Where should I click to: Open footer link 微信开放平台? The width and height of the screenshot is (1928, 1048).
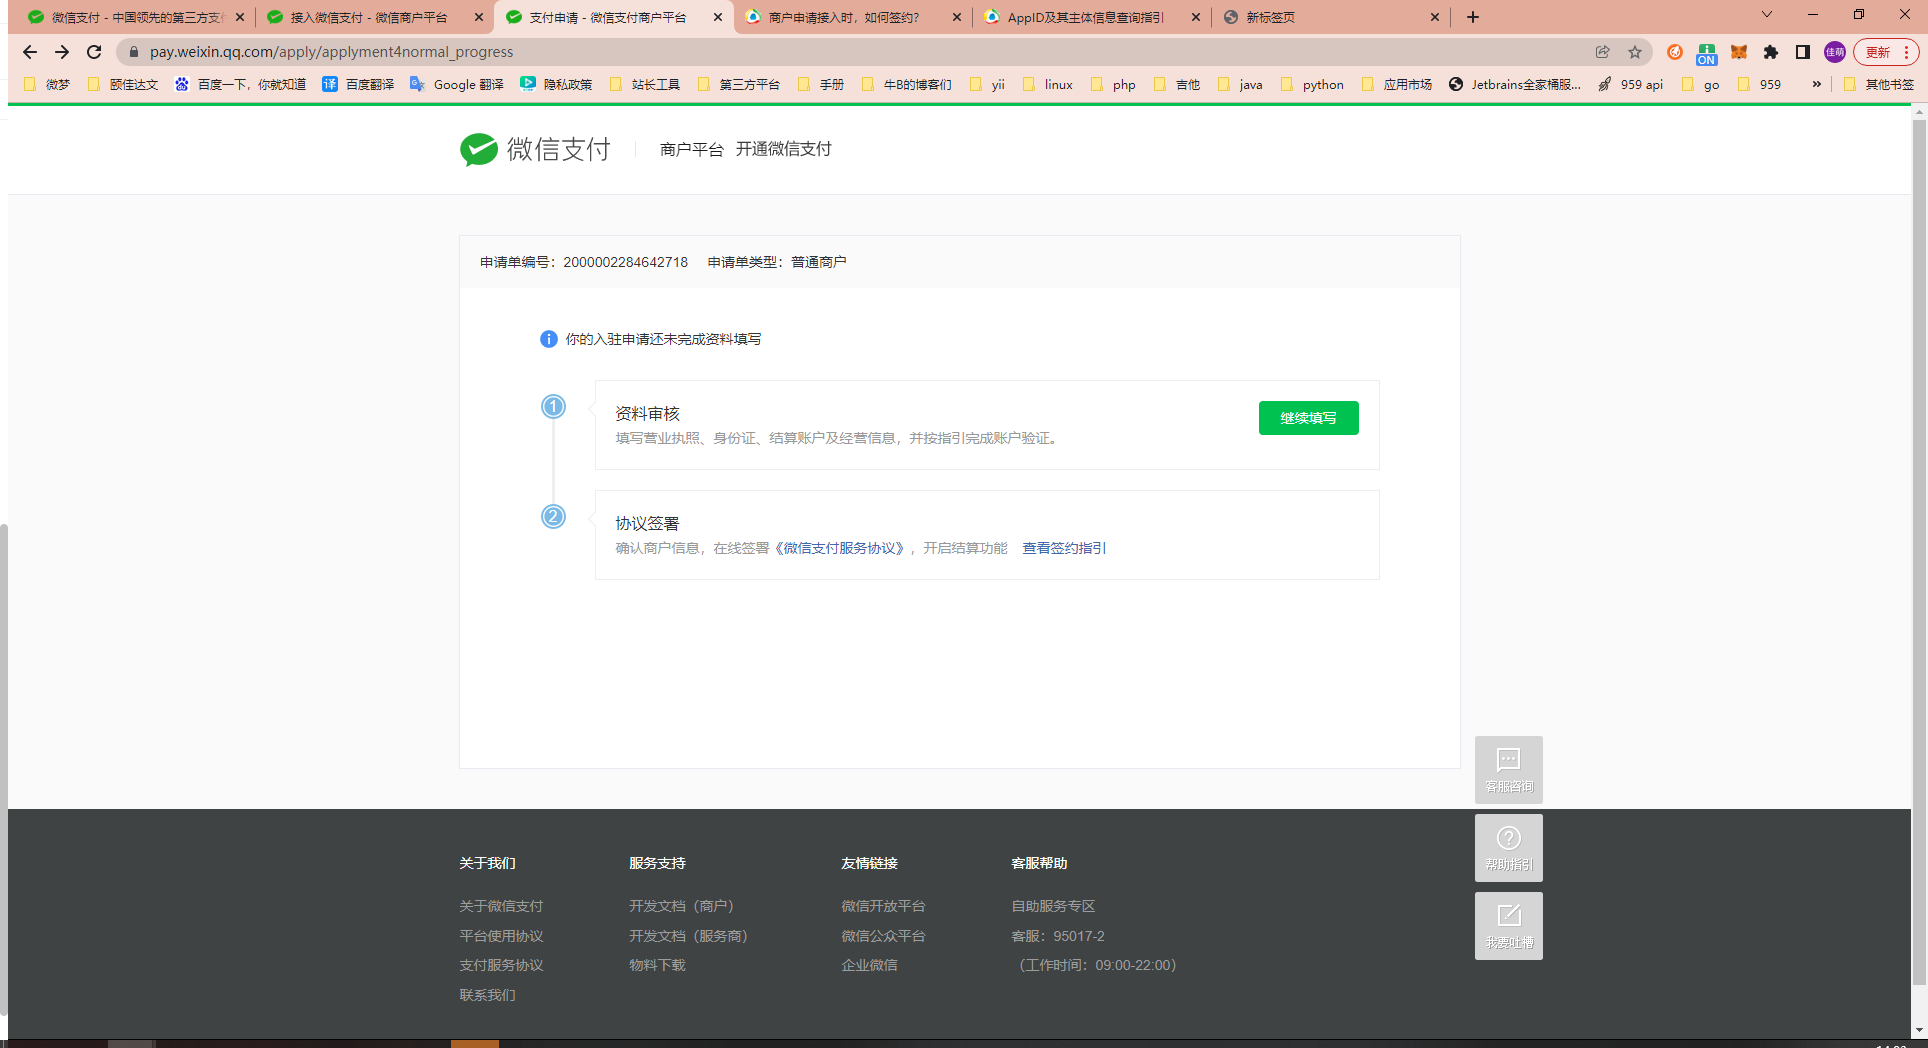coord(883,906)
